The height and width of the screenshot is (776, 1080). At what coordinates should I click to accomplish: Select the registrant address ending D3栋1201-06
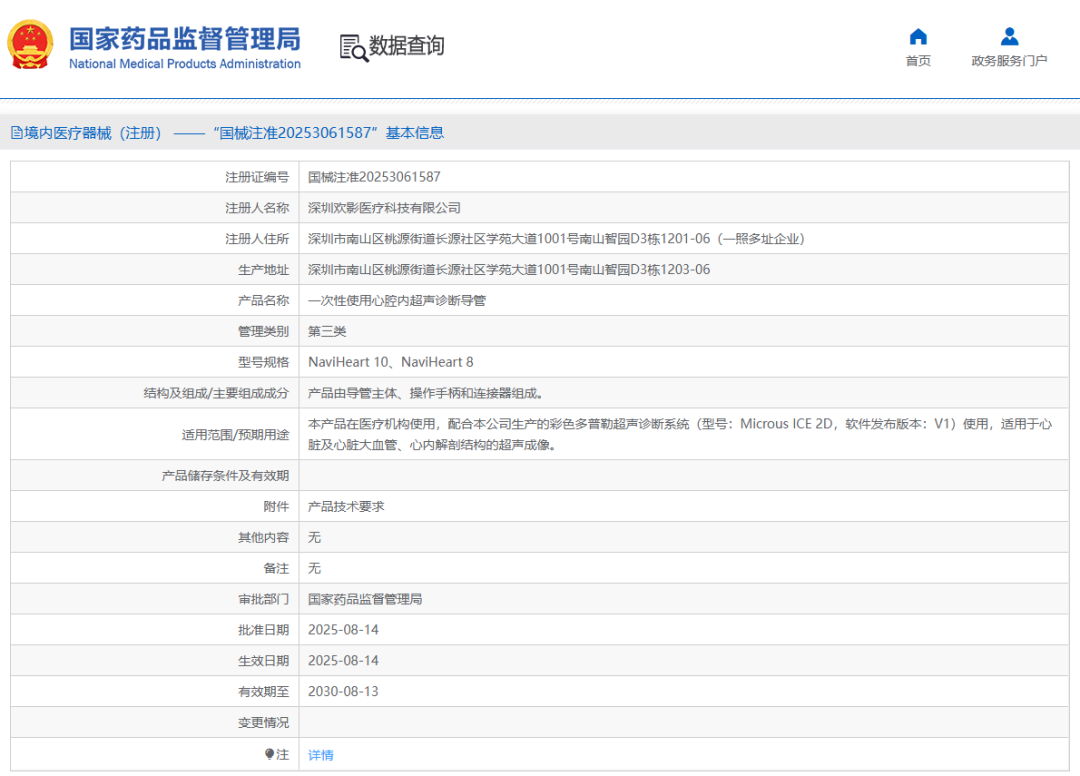coord(556,239)
